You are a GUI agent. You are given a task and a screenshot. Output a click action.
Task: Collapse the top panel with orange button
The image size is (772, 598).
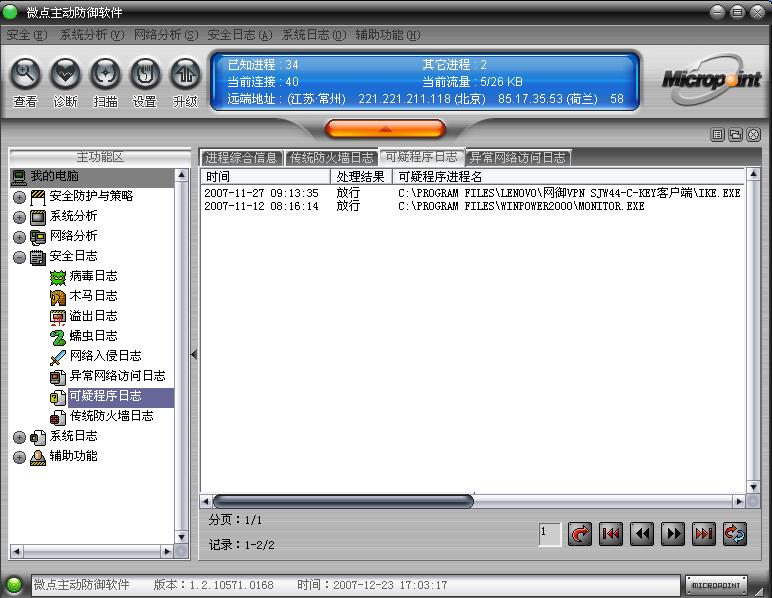[x=385, y=129]
